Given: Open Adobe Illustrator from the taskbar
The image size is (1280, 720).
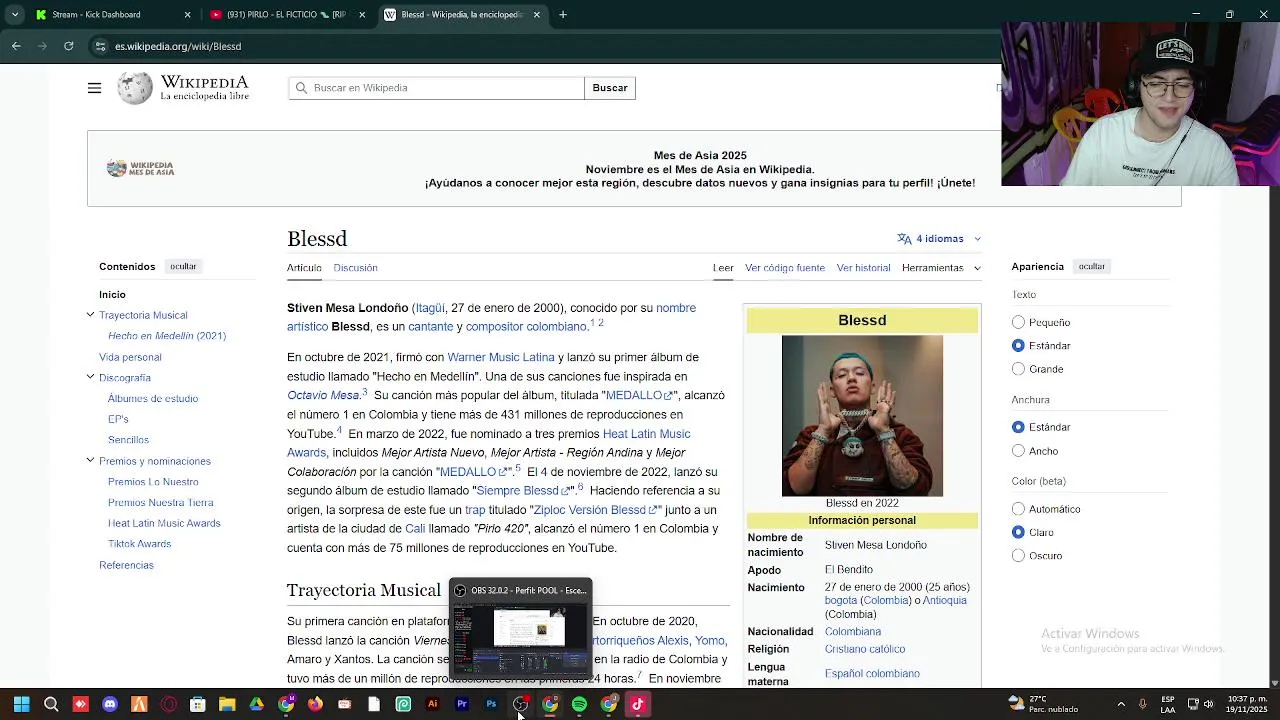Looking at the screenshot, I should [432, 704].
